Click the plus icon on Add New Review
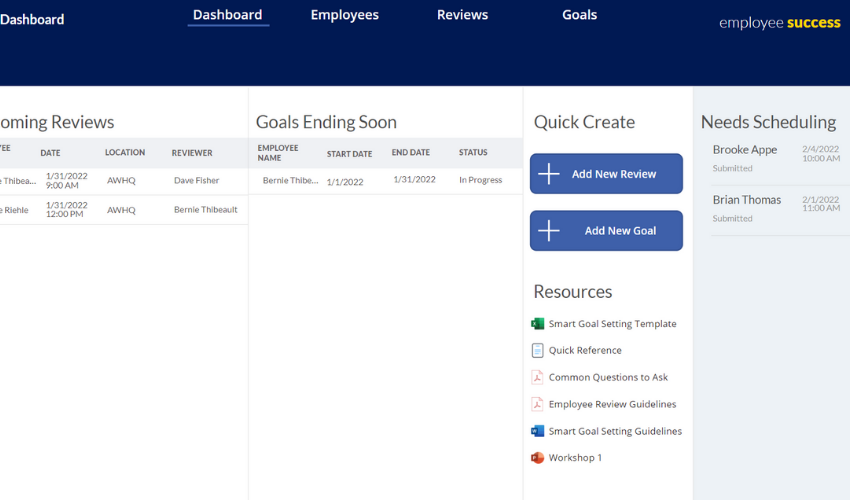The image size is (850, 500). click(x=549, y=174)
